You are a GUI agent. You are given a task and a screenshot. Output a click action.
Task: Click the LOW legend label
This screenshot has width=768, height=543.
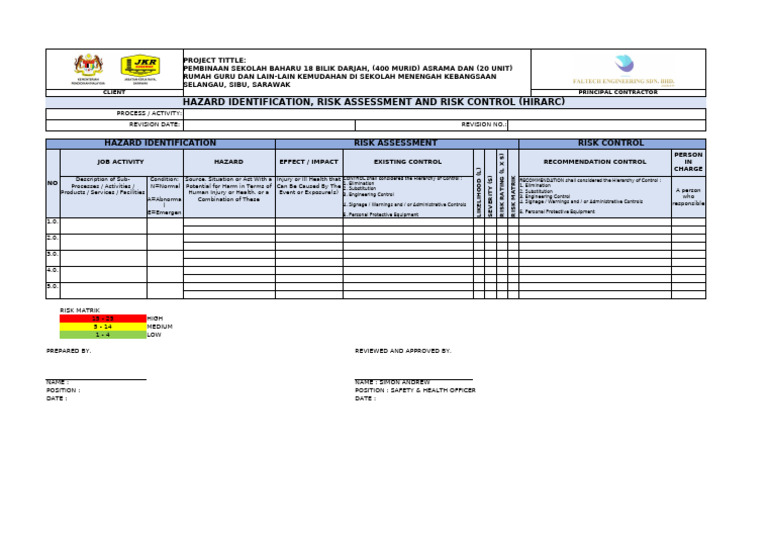154,335
